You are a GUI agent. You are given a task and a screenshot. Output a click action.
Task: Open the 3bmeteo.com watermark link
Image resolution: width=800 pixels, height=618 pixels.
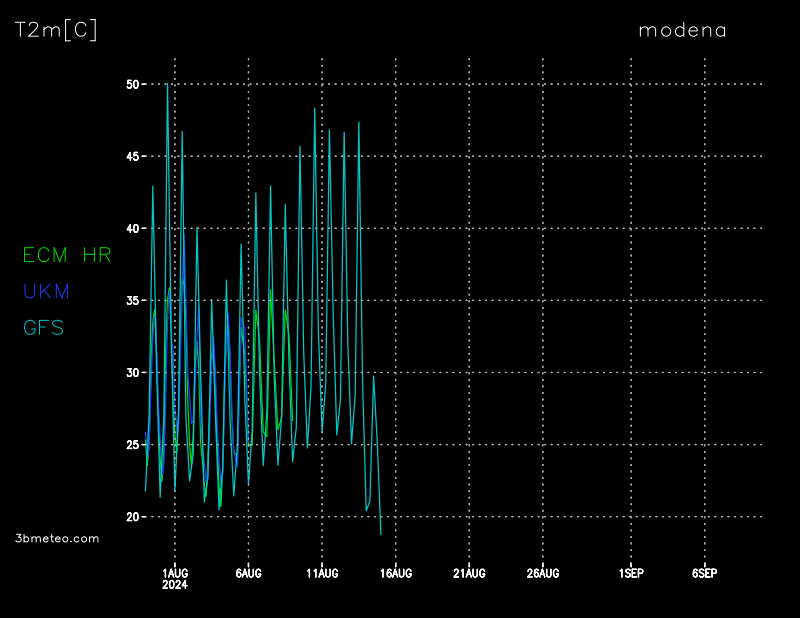tap(57, 538)
